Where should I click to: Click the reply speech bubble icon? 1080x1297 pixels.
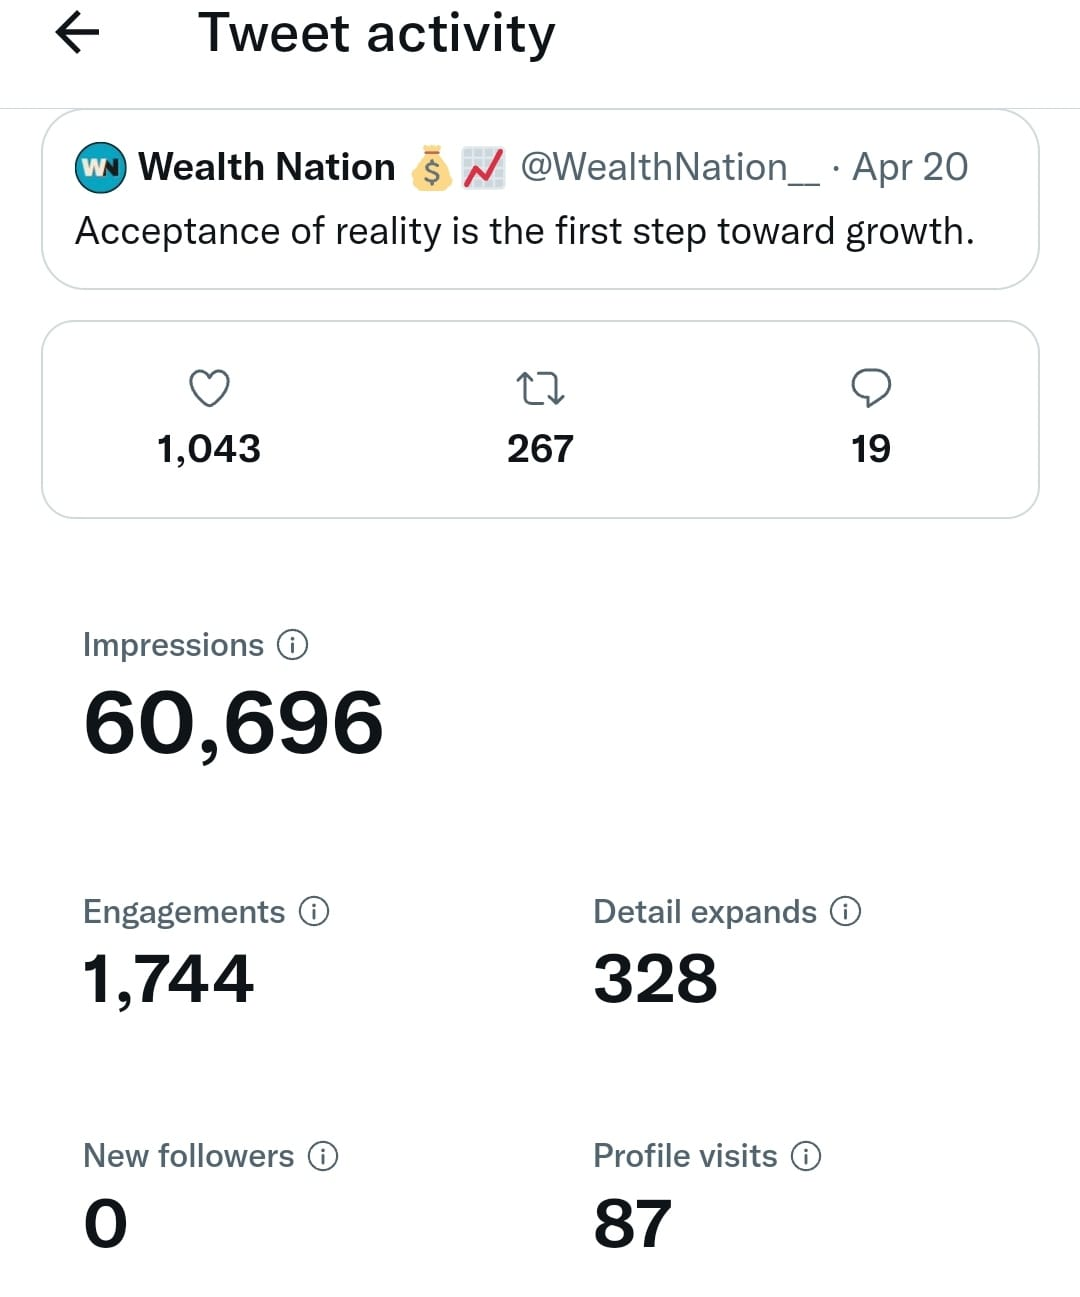pyautogui.click(x=870, y=388)
